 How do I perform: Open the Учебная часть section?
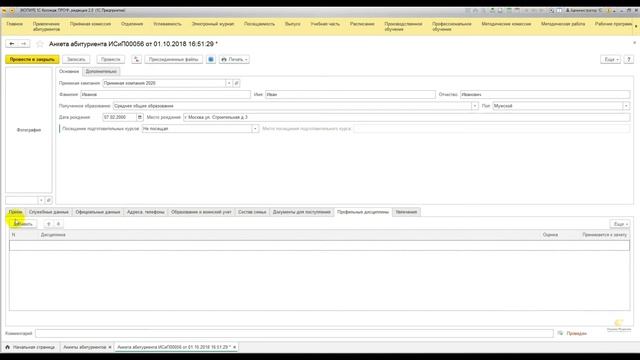tap(325, 24)
